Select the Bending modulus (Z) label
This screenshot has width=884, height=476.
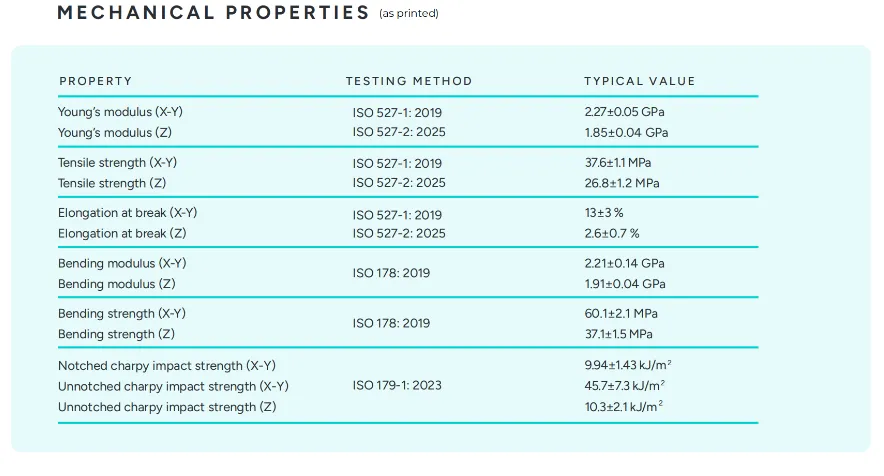pyautogui.click(x=117, y=284)
